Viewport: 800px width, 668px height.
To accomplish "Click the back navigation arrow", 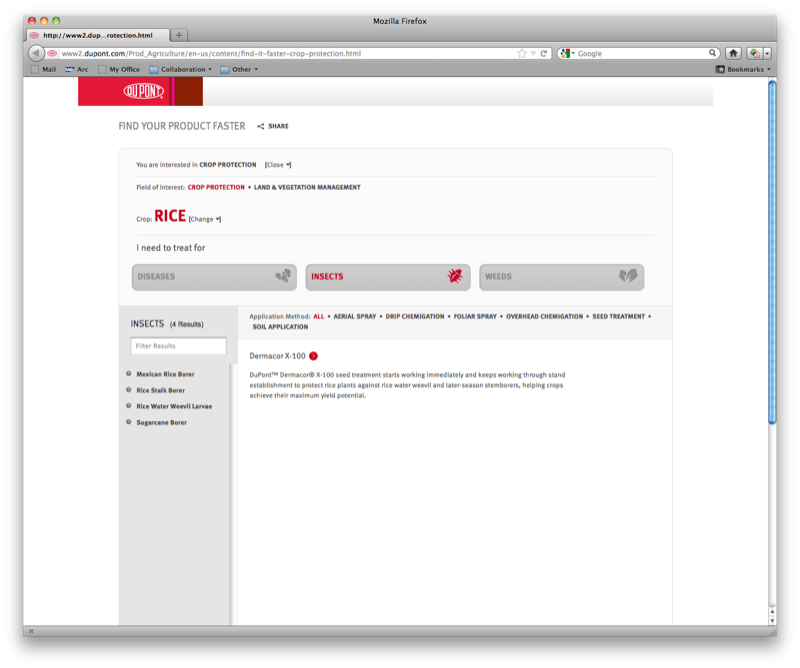I will [x=35, y=53].
